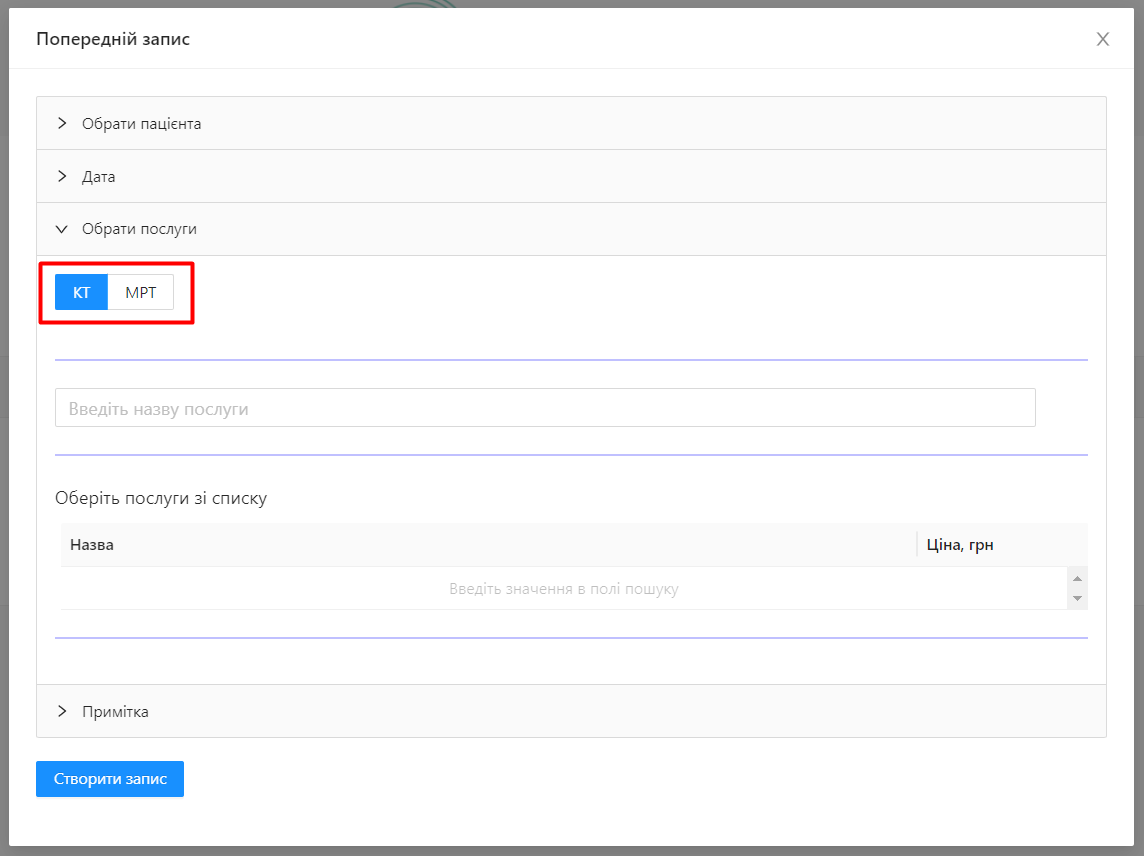Expand the Примітка section
Image resolution: width=1144 pixels, height=856 pixels.
pyautogui.click(x=115, y=712)
